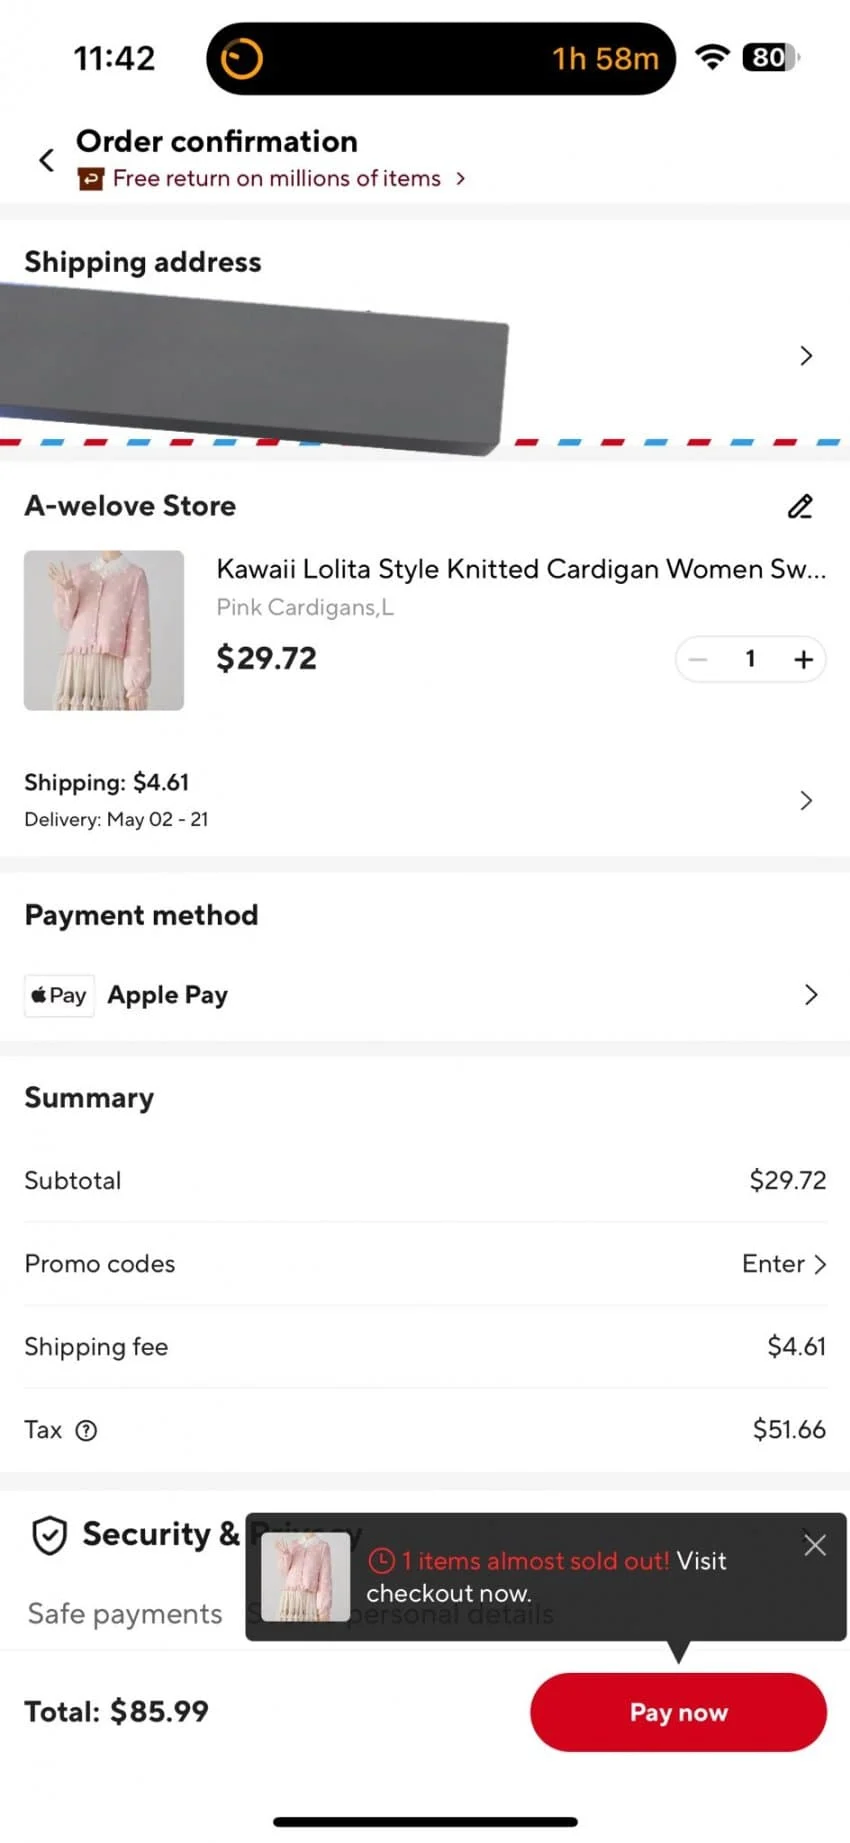Open Free return on millions of items link
850x1843 pixels.
coord(277,179)
